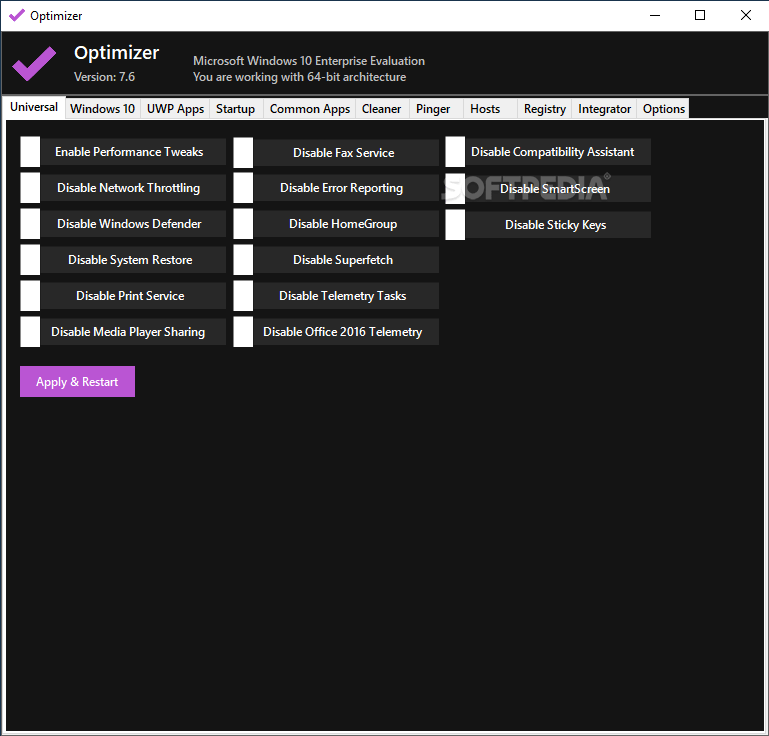
Task: Maximize the Optimizer window
Action: click(x=700, y=16)
